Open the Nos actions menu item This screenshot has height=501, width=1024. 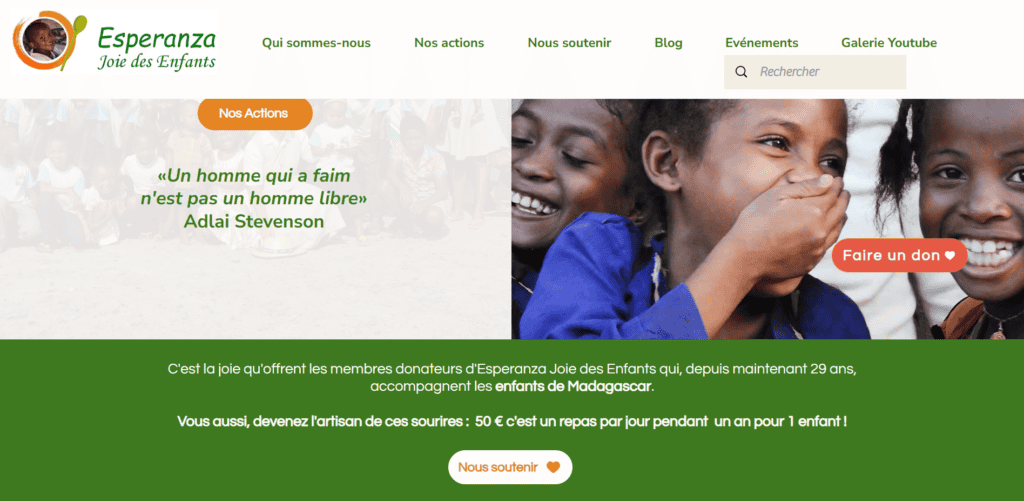point(449,43)
